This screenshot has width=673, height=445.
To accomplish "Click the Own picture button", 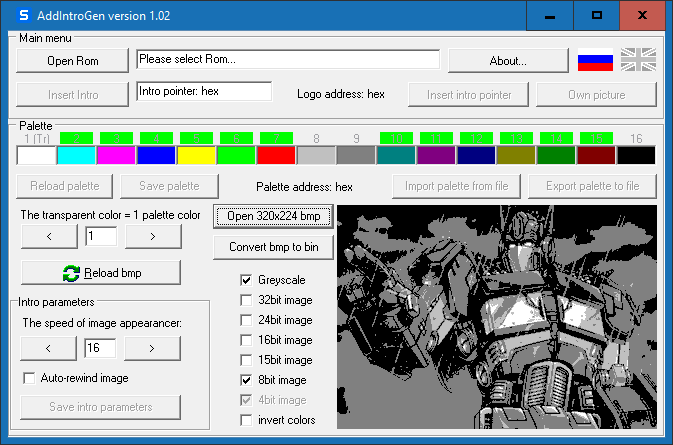I will pyautogui.click(x=596, y=94).
